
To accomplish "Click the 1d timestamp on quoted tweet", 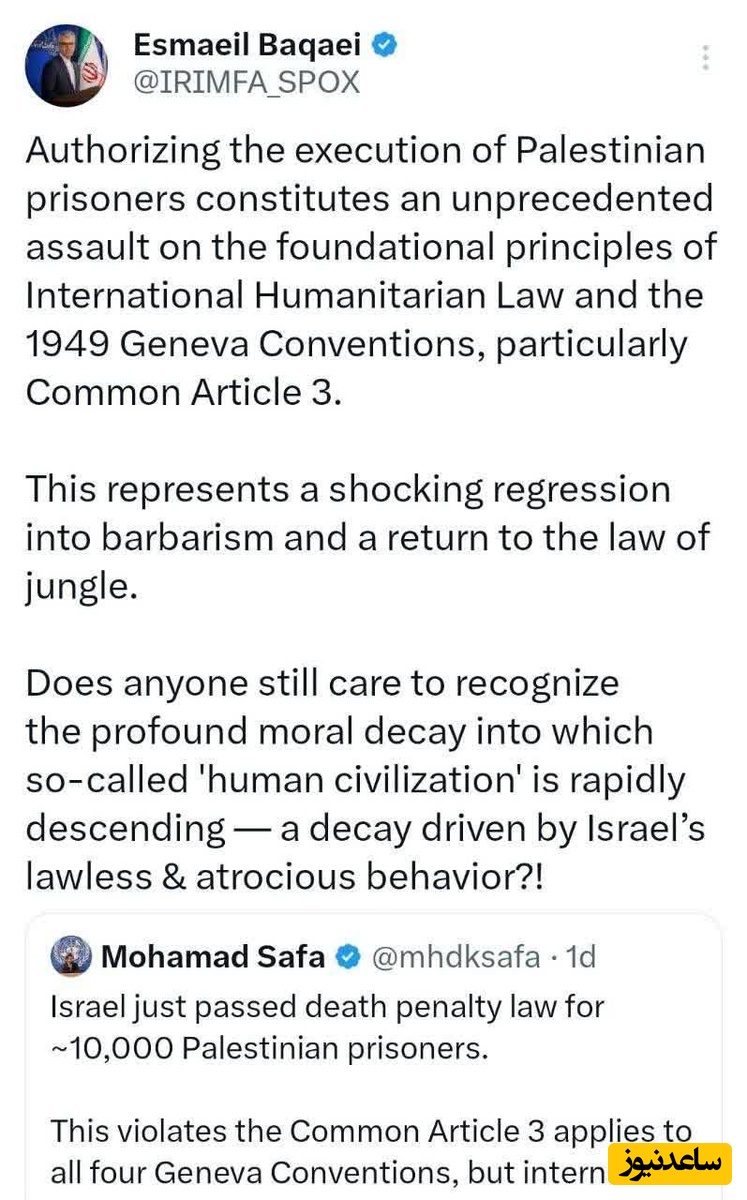I will 580,957.
